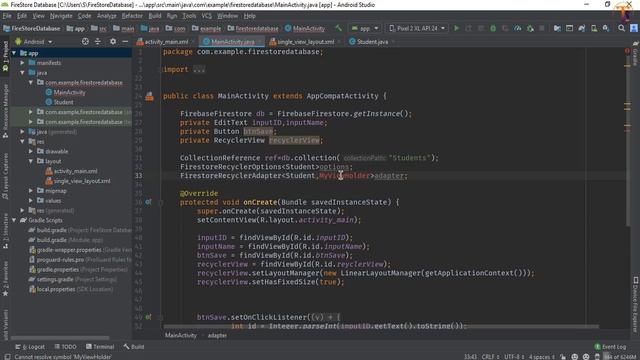This screenshot has width=640, height=360.
Task: Open the Gradle side tool window
Action: [635, 54]
